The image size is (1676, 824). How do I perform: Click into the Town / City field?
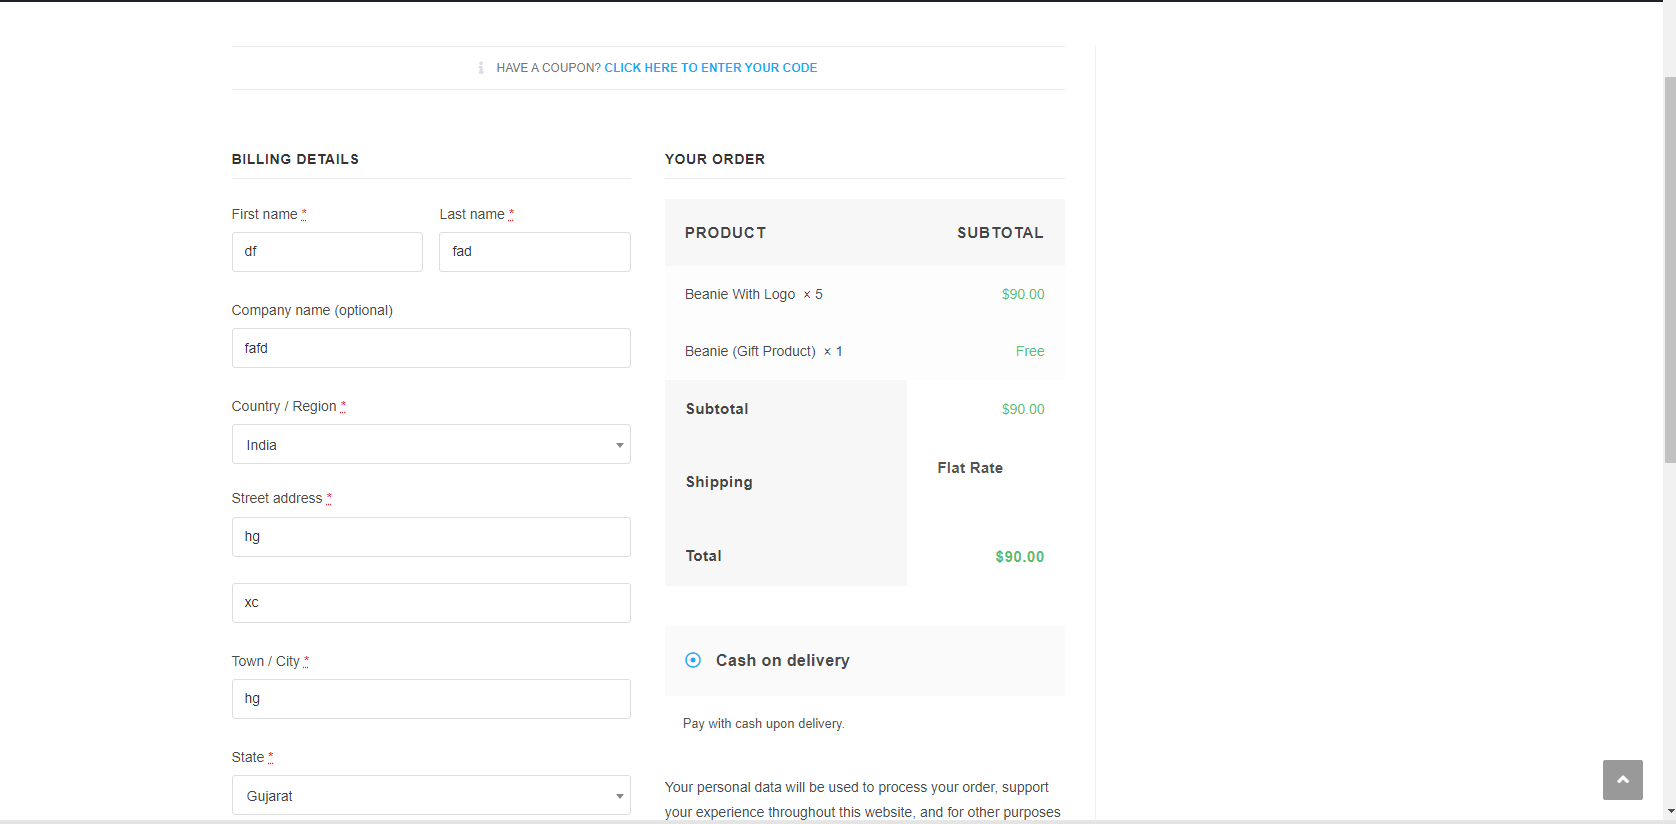pyautogui.click(x=430, y=699)
